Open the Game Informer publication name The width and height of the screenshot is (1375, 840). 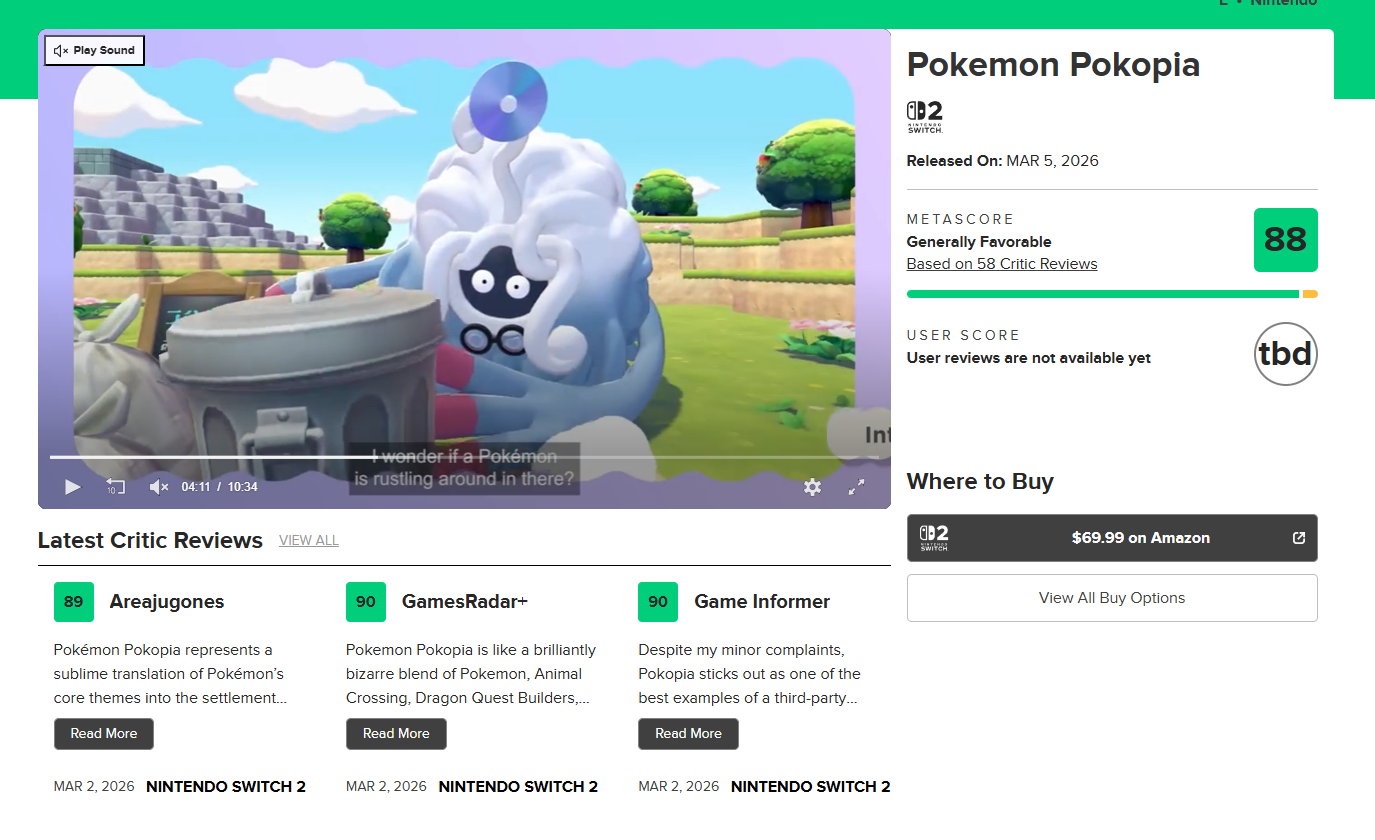[x=762, y=602]
